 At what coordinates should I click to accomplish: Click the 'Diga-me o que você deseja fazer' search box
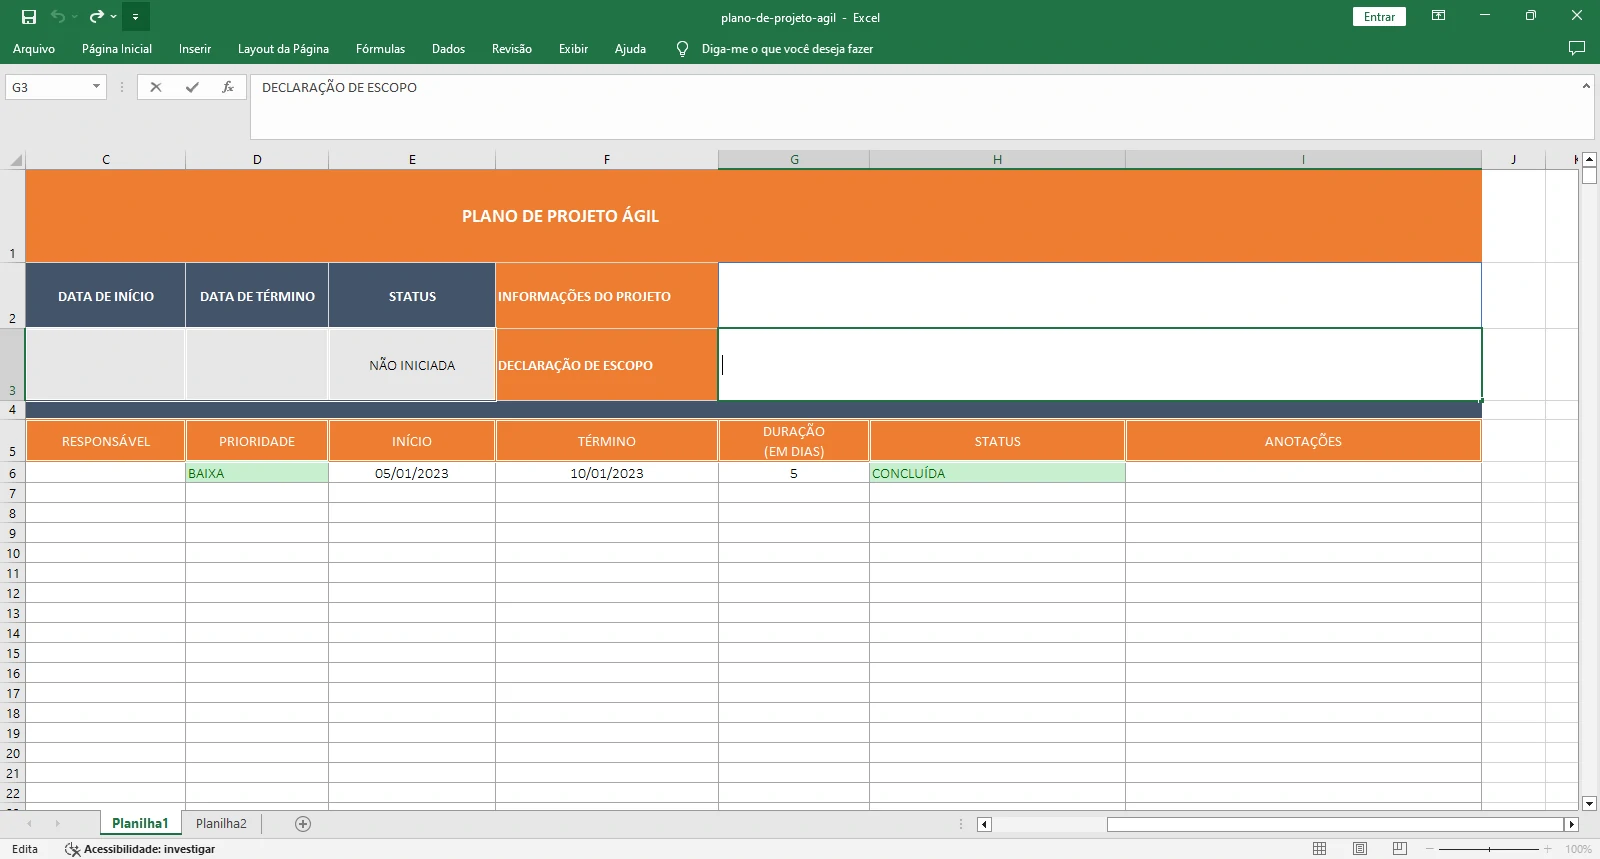tap(787, 49)
